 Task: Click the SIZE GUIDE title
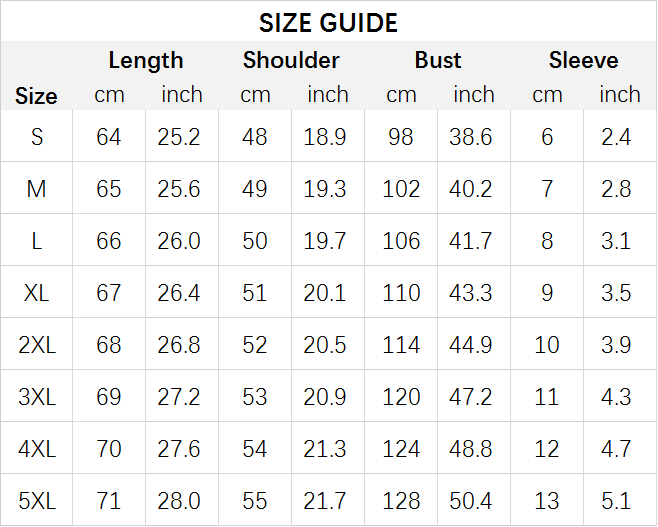328,23
